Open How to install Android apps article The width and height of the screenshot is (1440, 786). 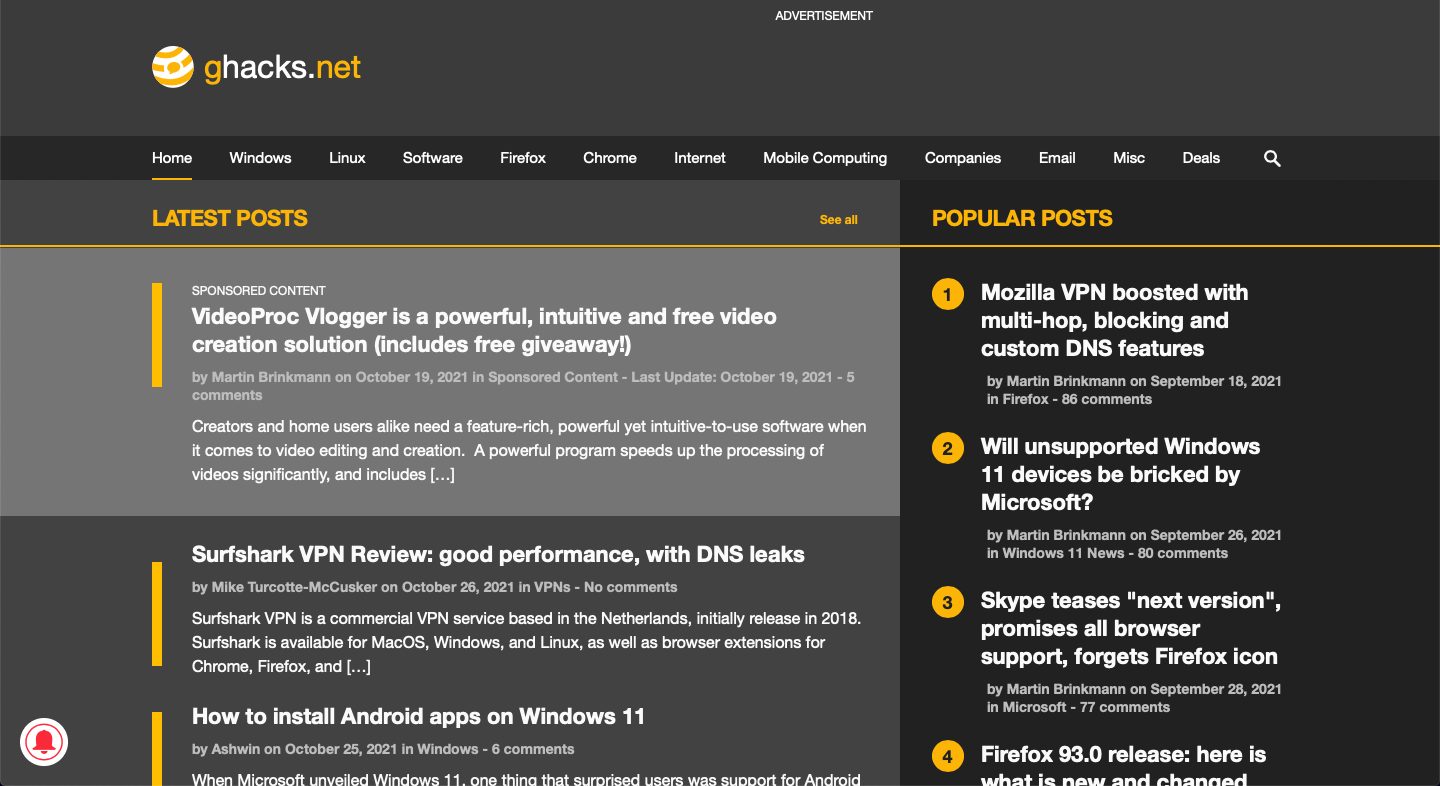[418, 716]
